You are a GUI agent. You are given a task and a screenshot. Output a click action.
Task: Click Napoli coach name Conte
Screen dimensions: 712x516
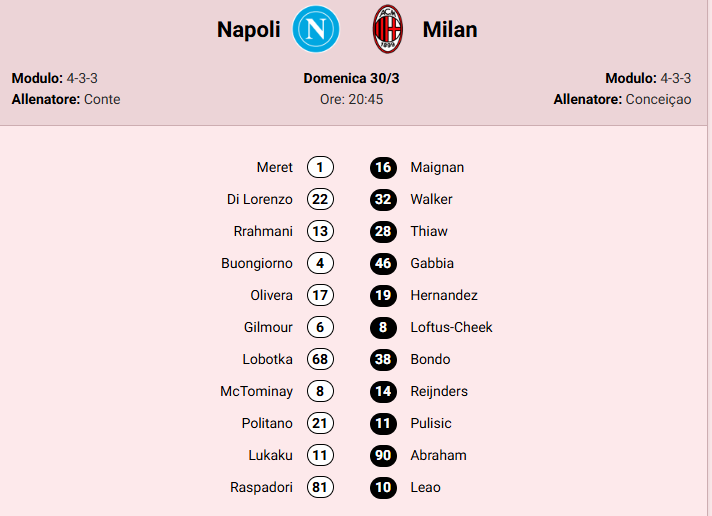click(102, 99)
